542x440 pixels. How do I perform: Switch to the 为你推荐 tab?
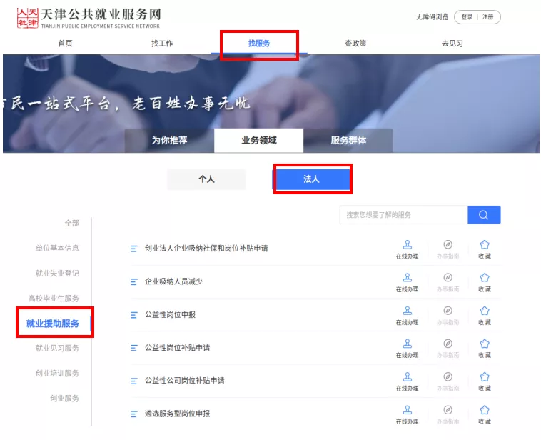click(x=169, y=140)
